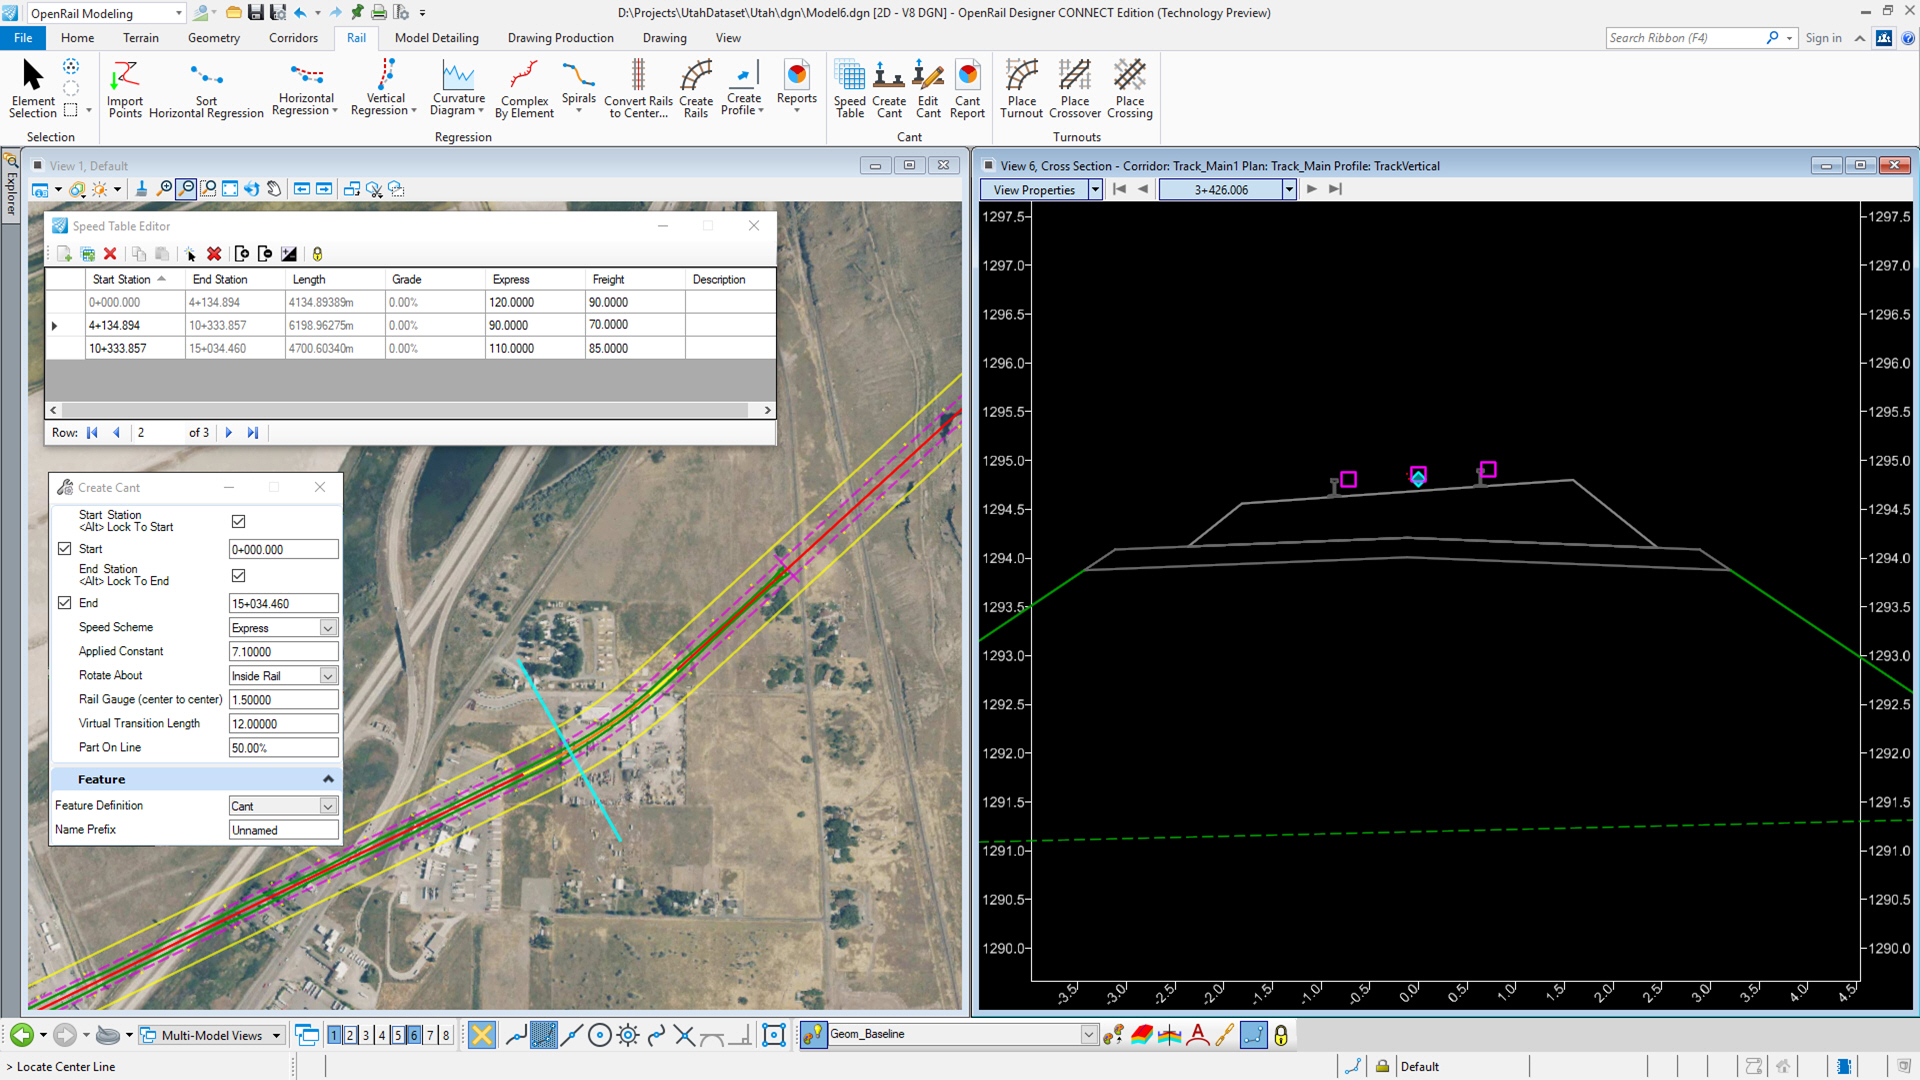
Task: Toggle view 3 button in view group
Action: coord(366,1035)
